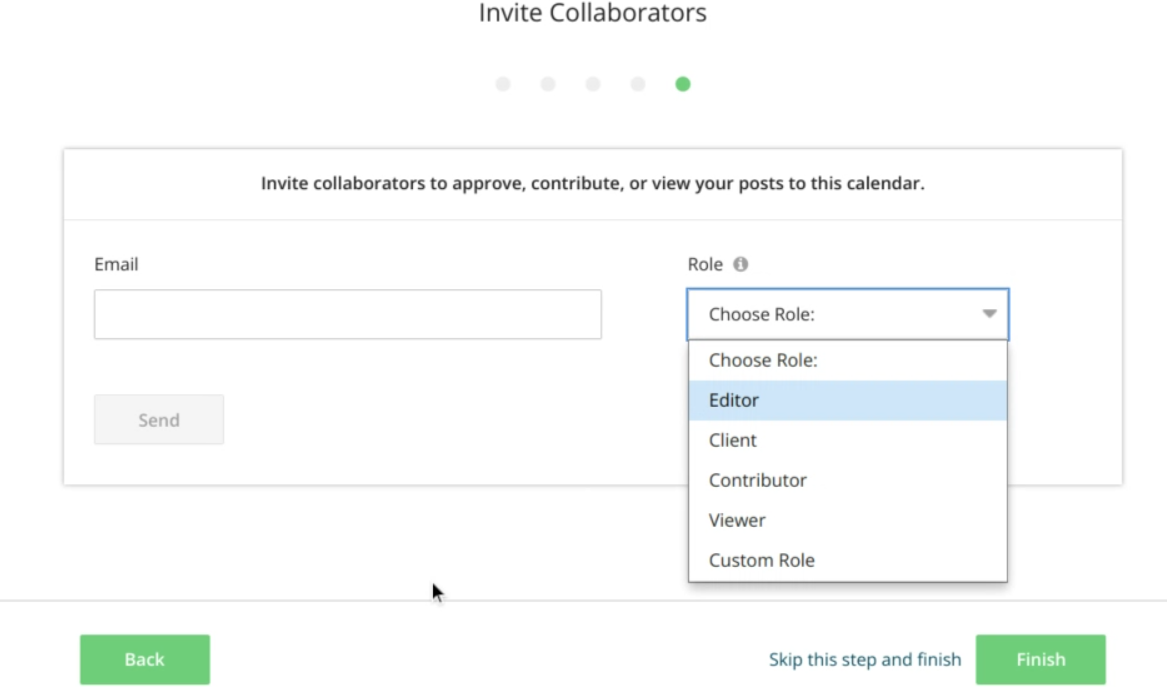
Task: Click the Invite Collaborators heading
Action: click(x=592, y=13)
